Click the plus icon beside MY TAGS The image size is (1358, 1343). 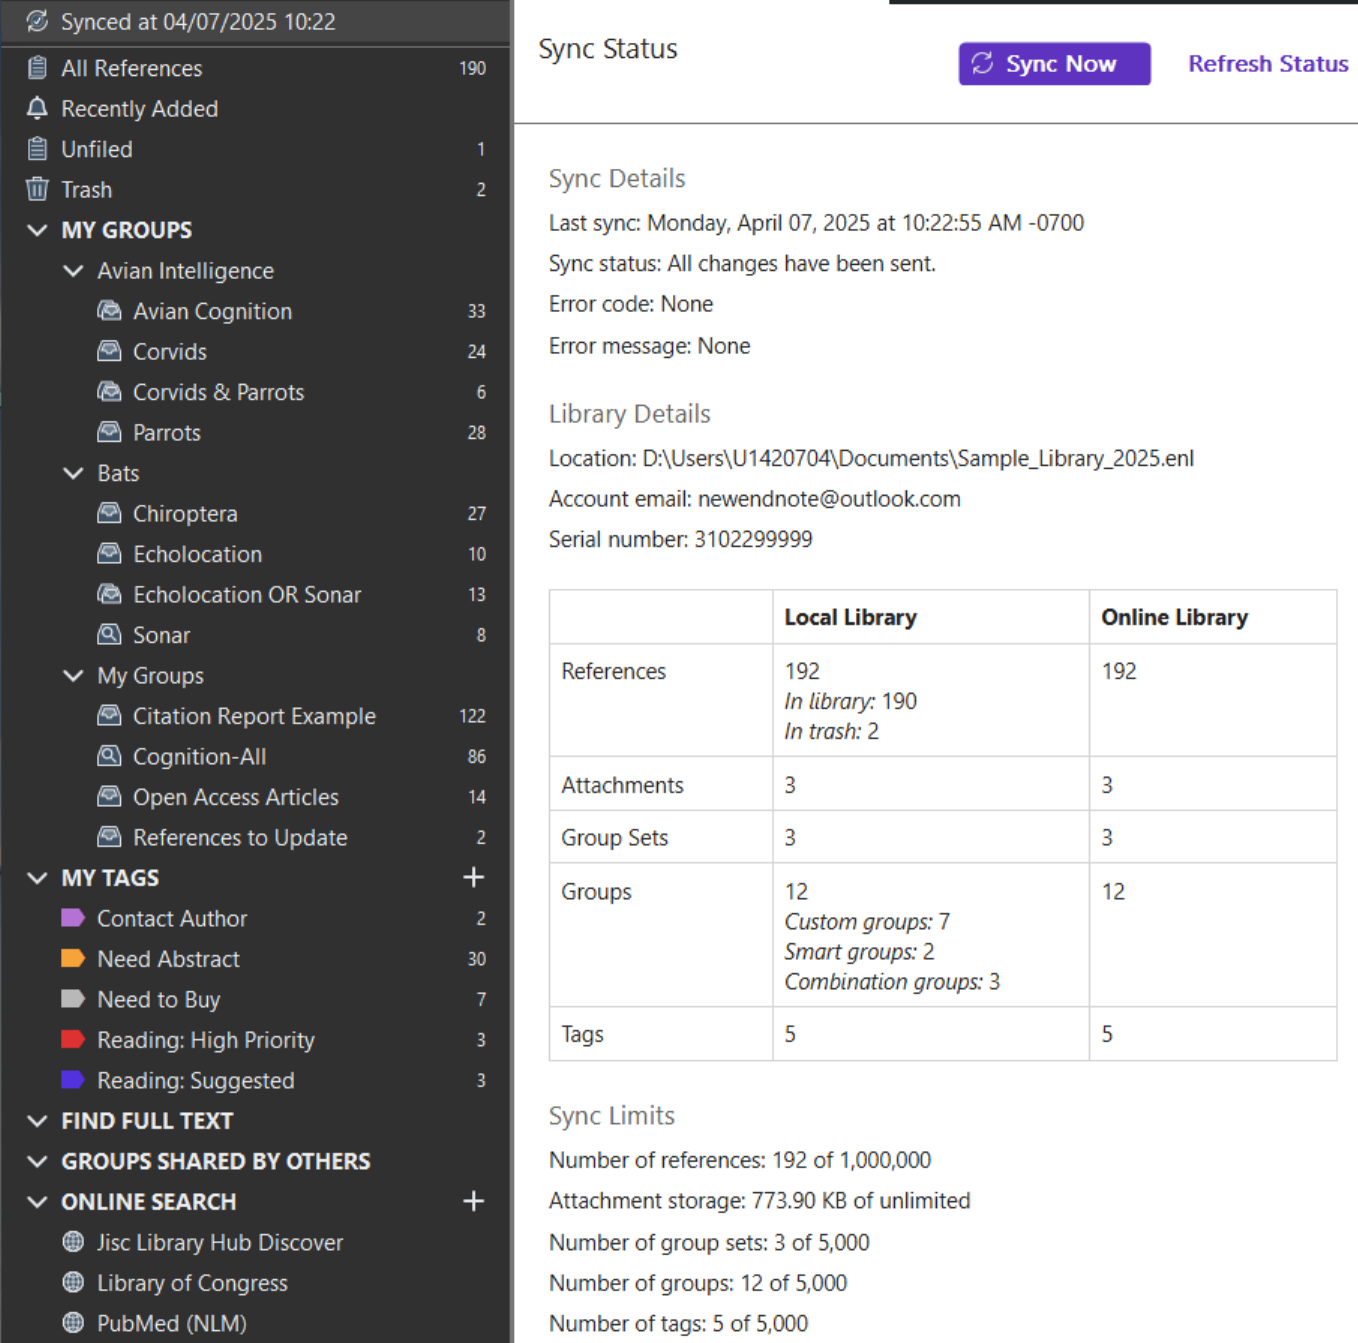point(473,877)
